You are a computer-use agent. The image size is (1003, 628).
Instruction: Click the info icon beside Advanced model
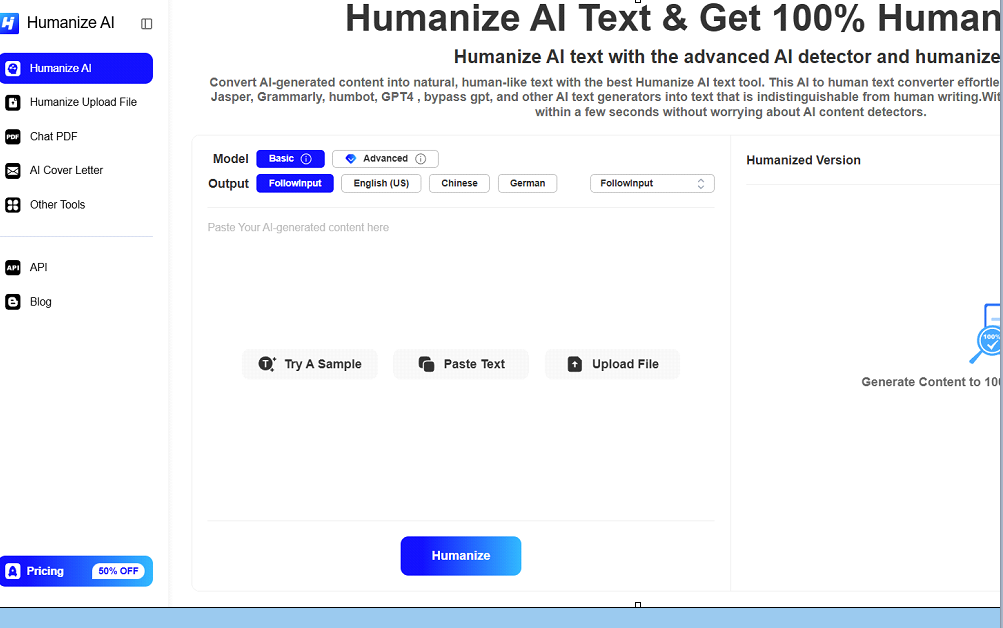point(420,159)
